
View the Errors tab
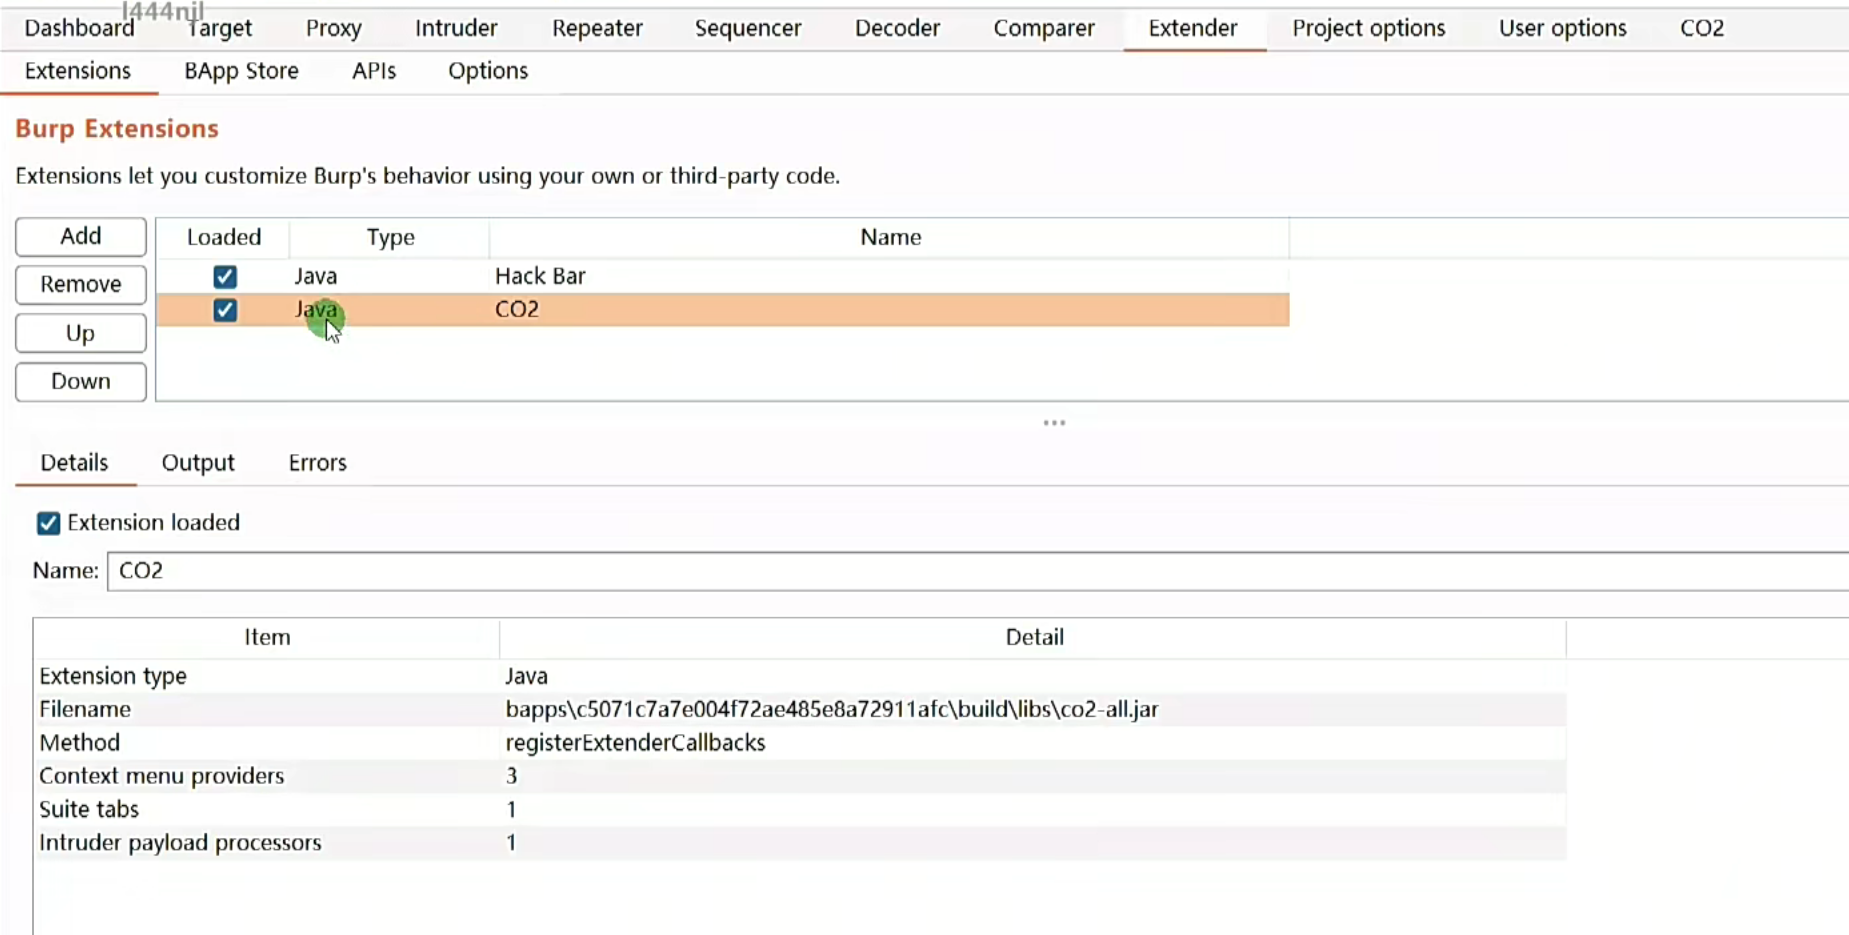(x=318, y=463)
